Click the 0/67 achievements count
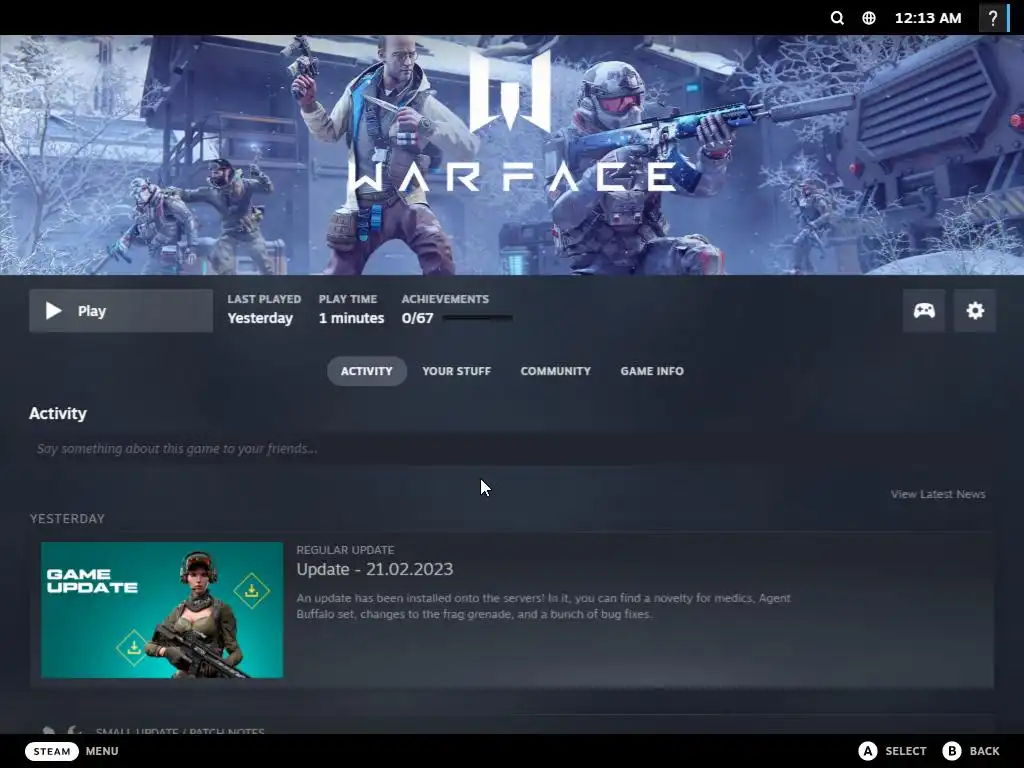This screenshot has height=768, width=1024. coord(417,318)
